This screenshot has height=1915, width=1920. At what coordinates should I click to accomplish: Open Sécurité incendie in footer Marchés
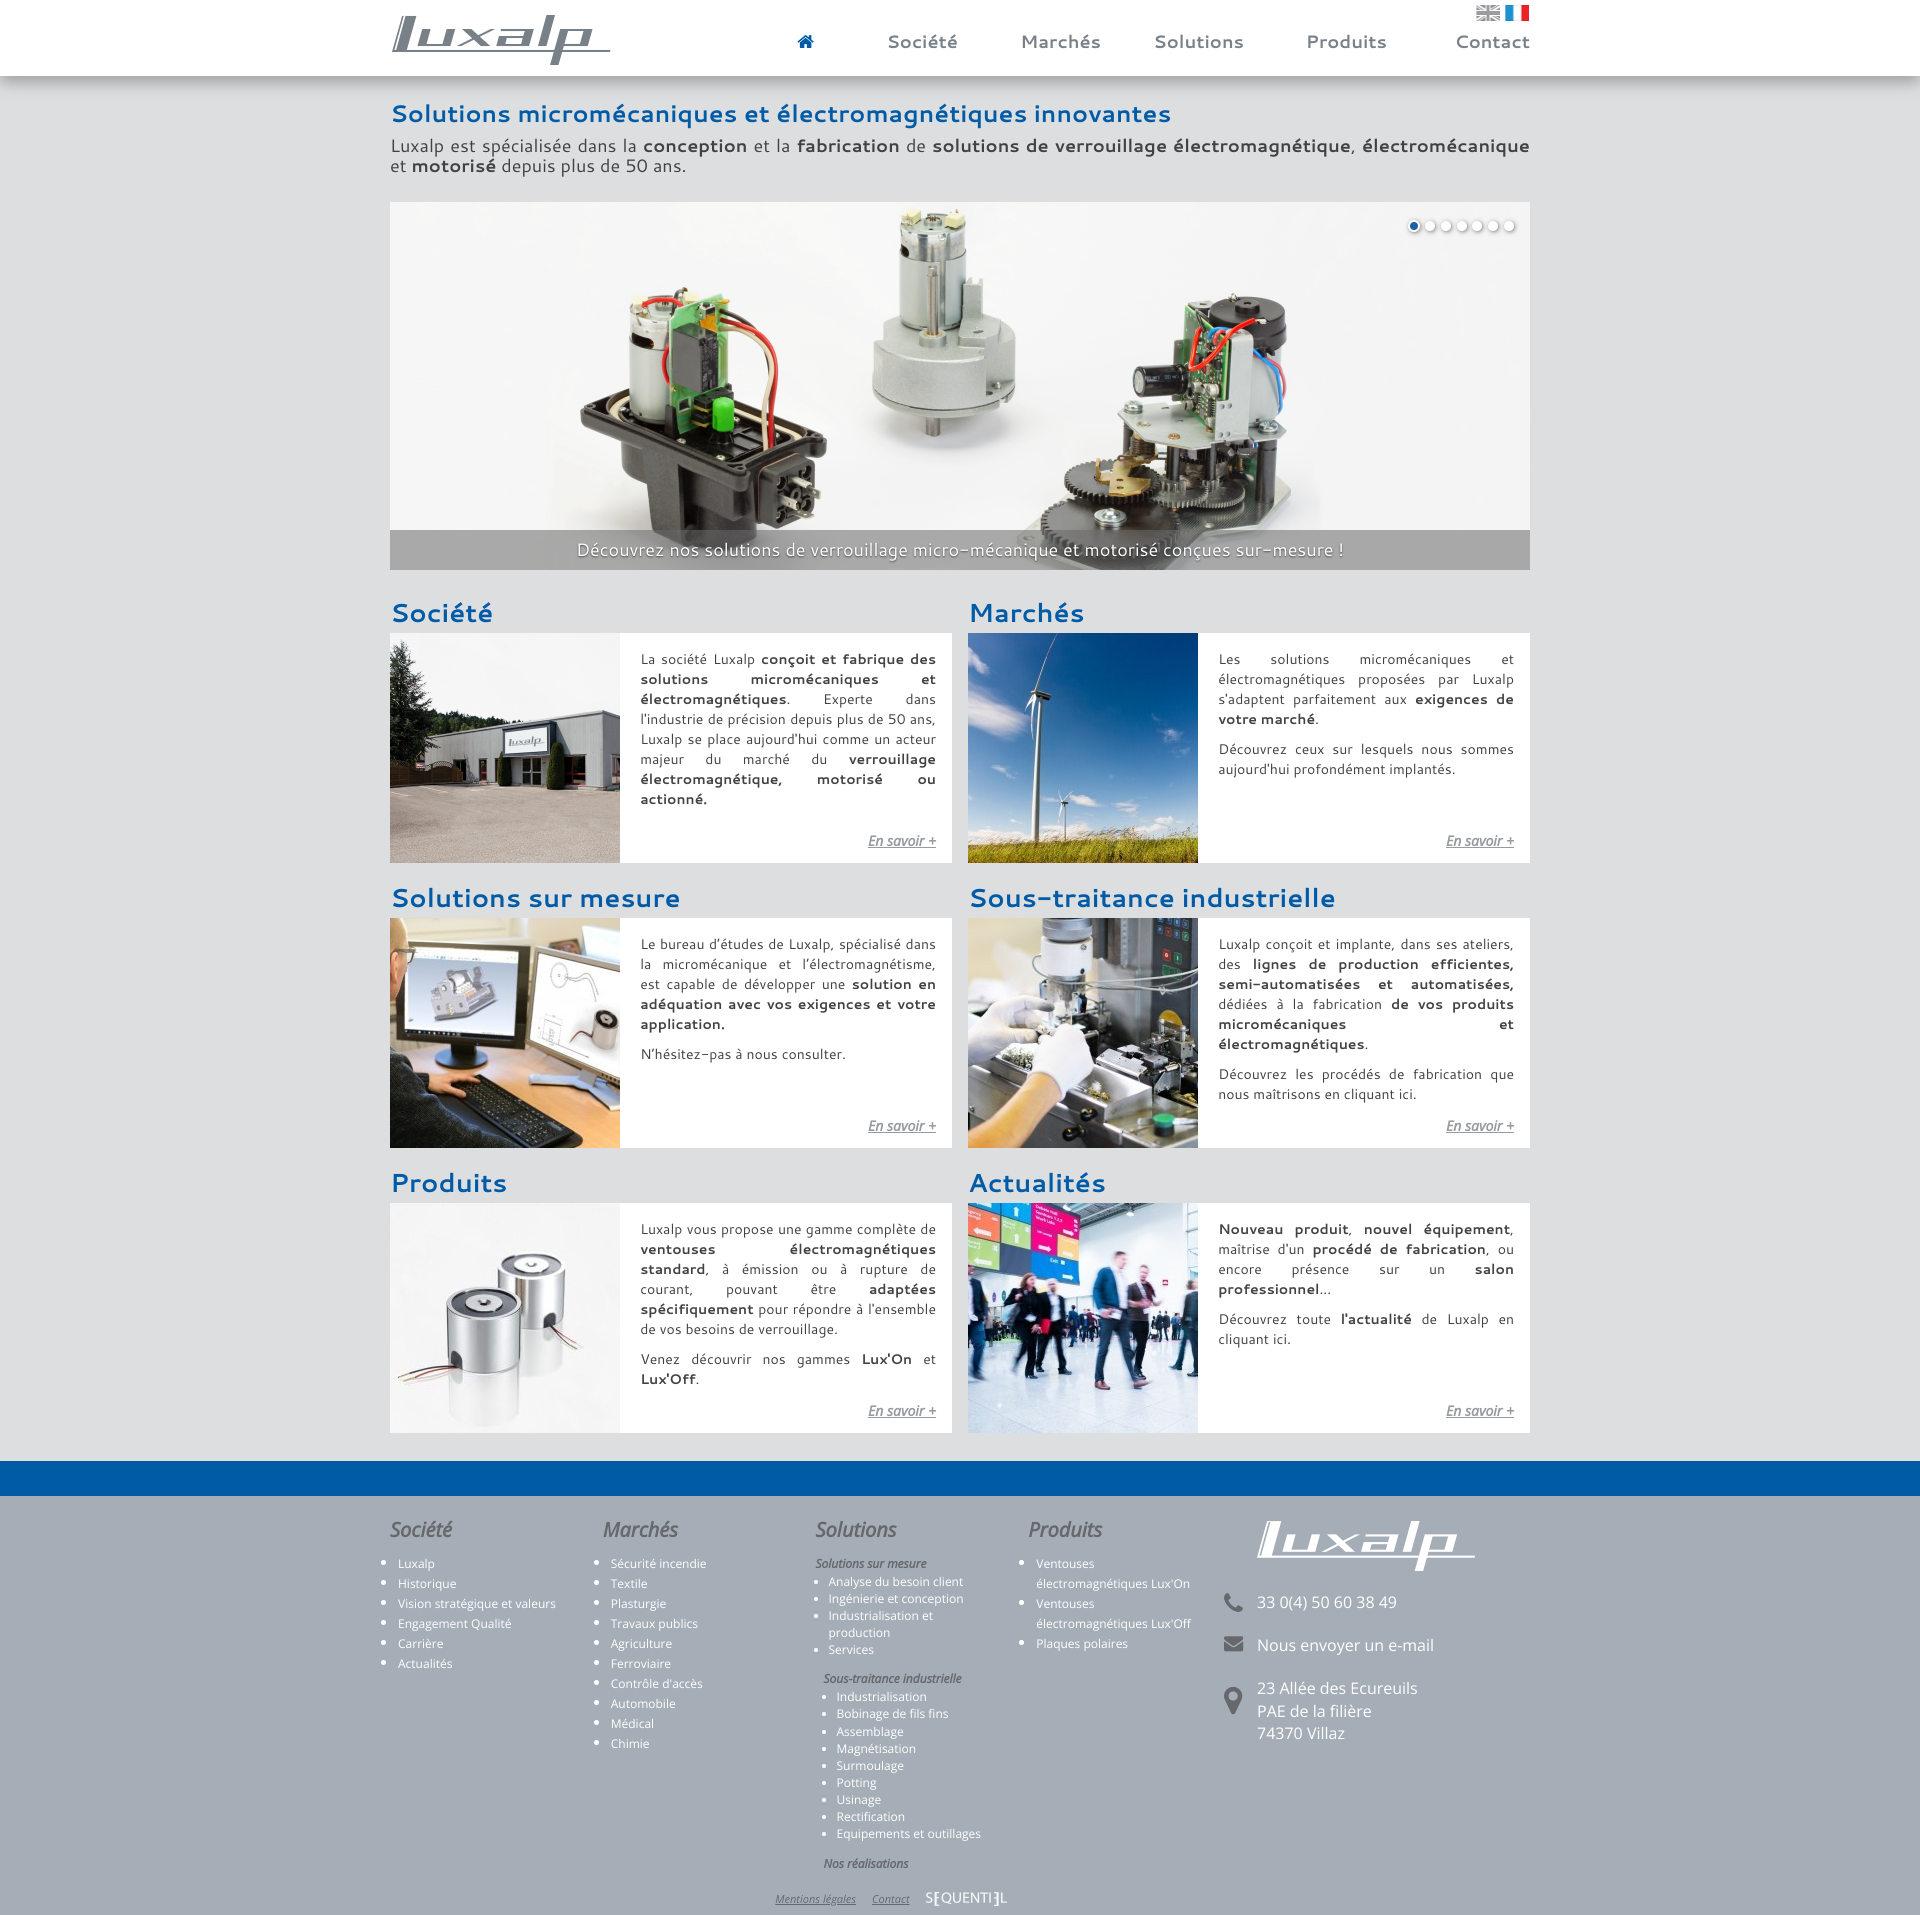click(x=658, y=1564)
